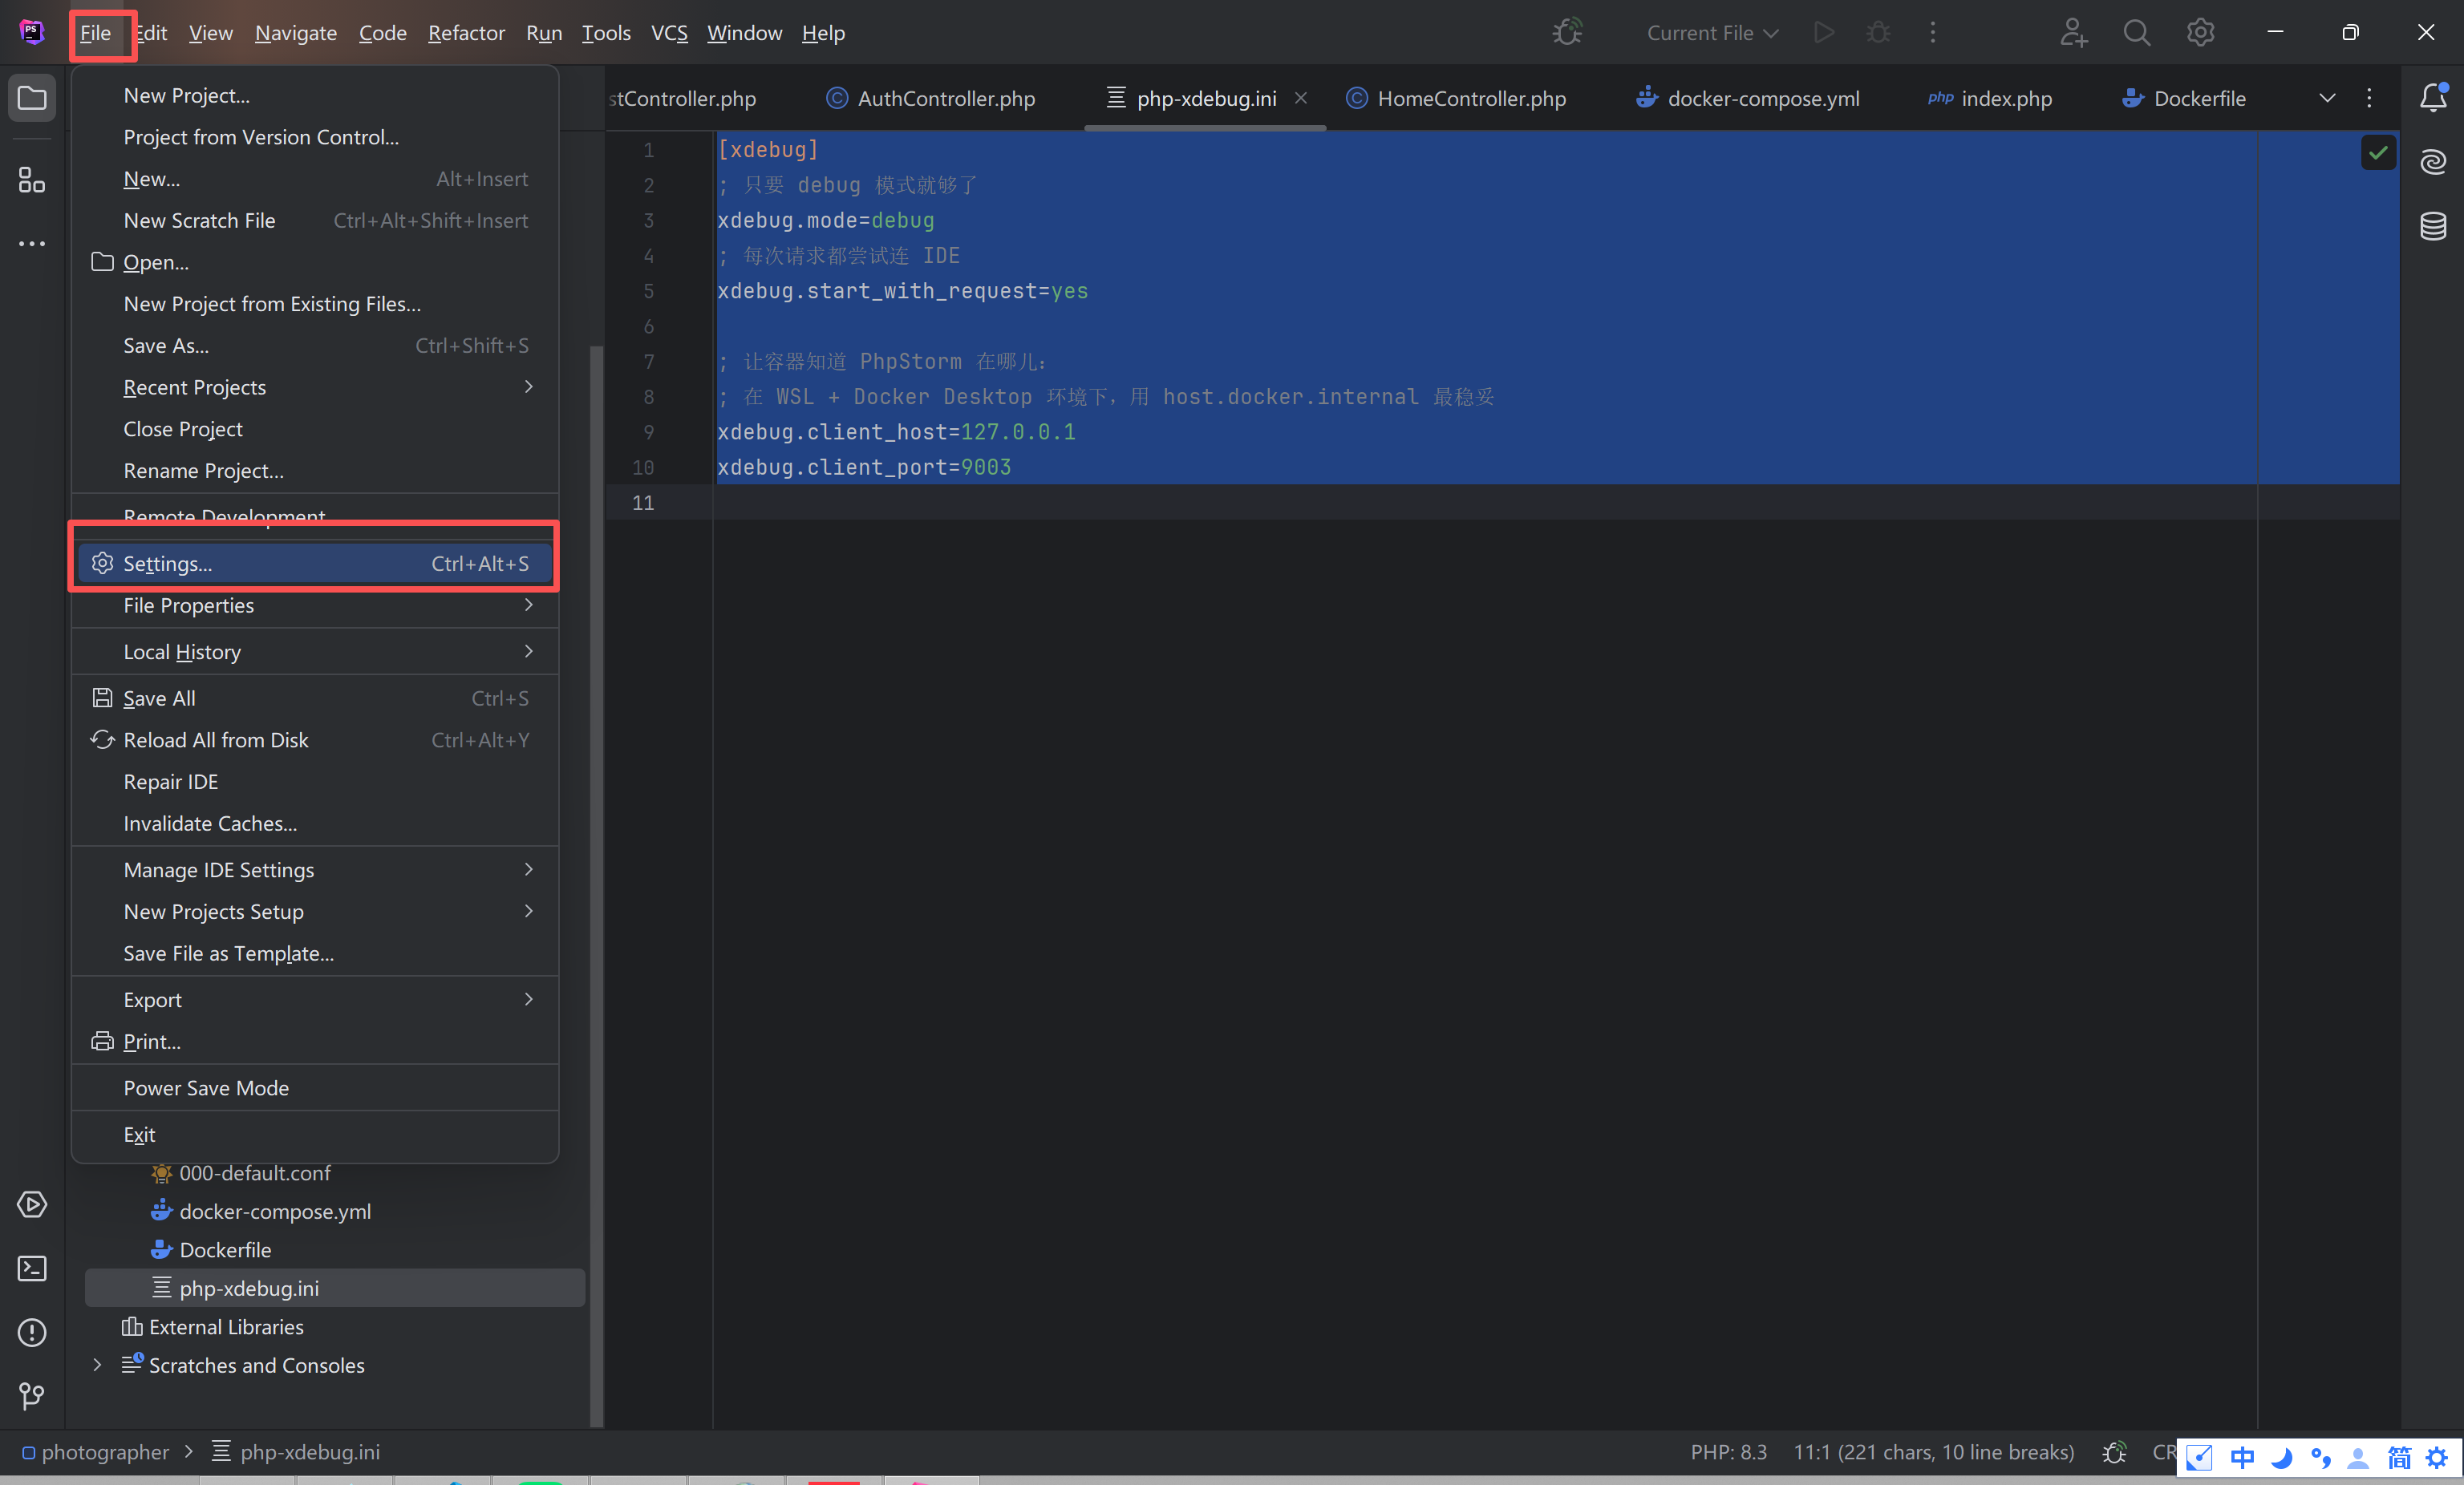Open the notifications bell panel

(2432, 98)
